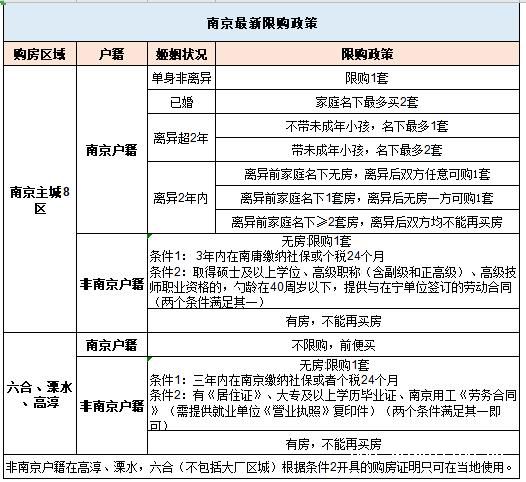Screen dimensions: 526x482
Task: Select the 已婚 cell
Action: click(x=181, y=102)
